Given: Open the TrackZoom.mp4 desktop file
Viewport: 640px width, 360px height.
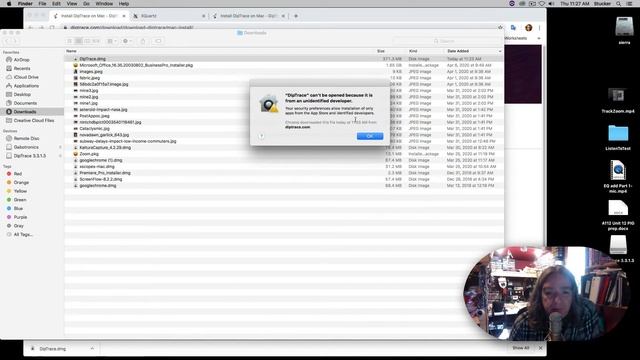Looking at the screenshot, I should click(618, 100).
